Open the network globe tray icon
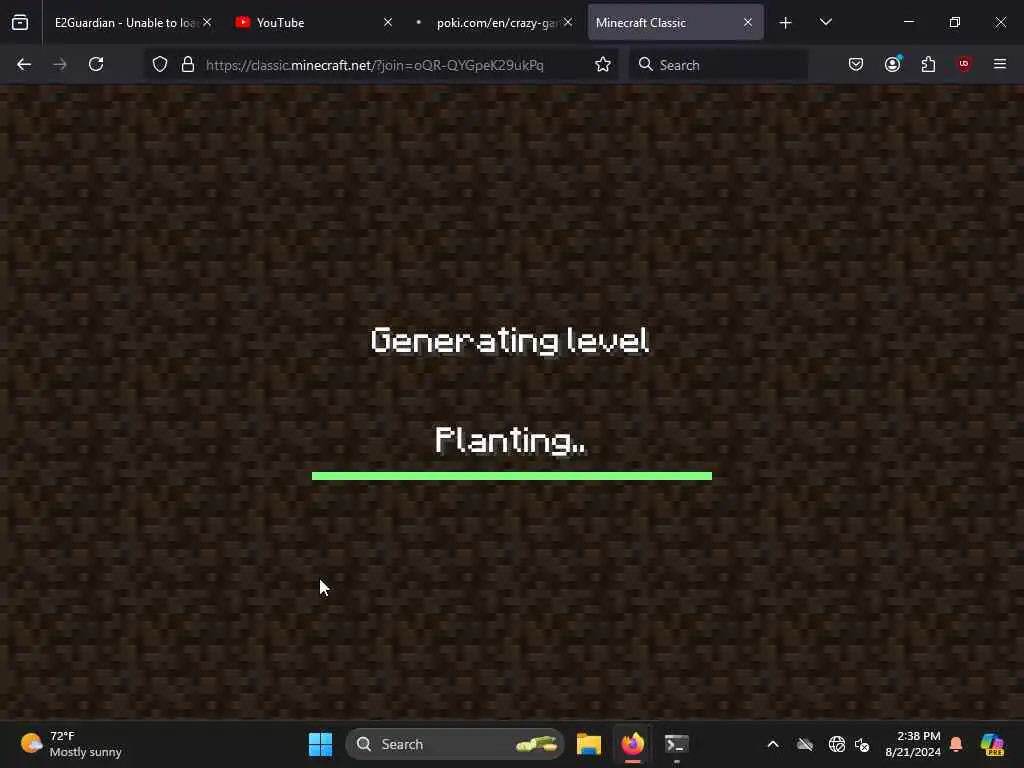 [x=837, y=744]
